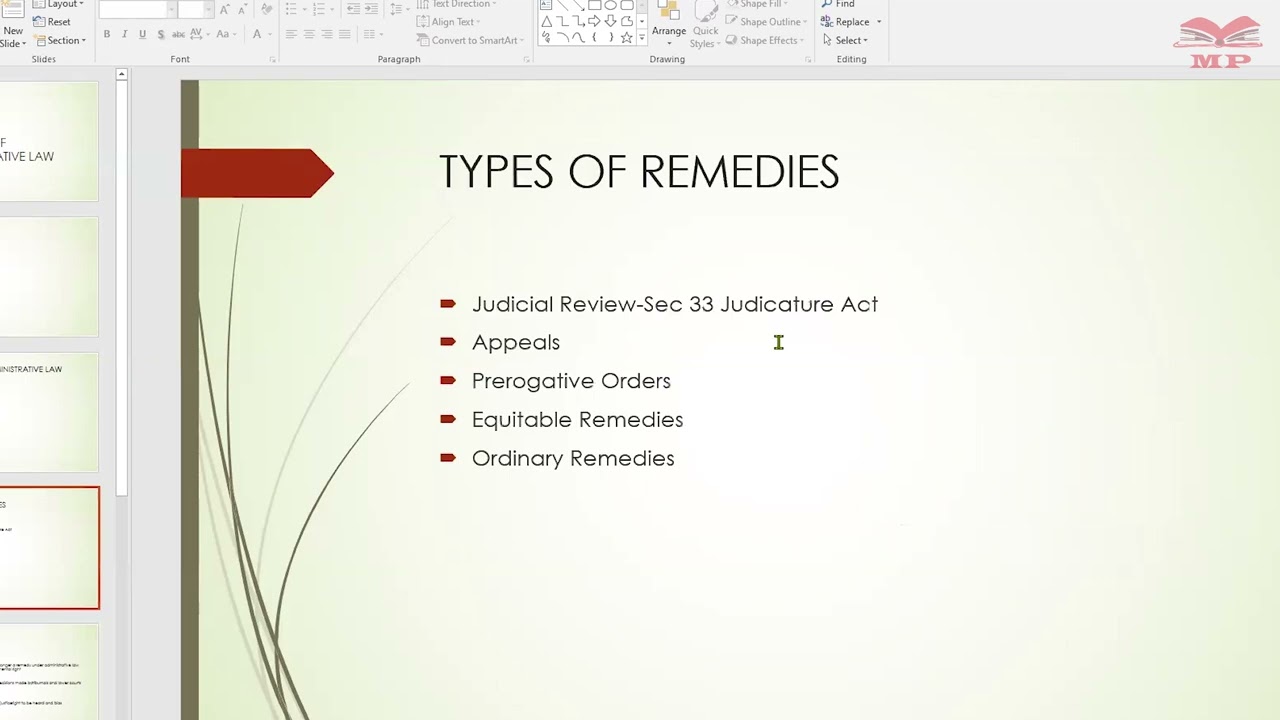This screenshot has height=720, width=1280.
Task: Click the title 'TYPES OF REMEDIES'
Action: [x=639, y=172]
